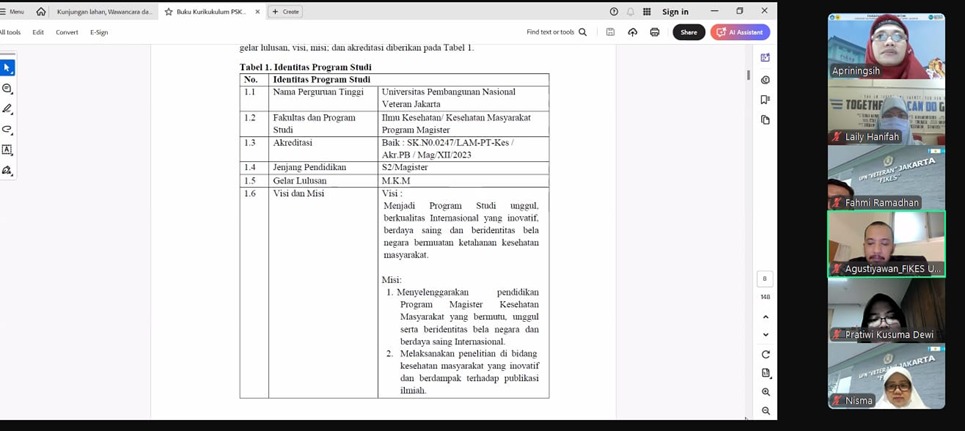Open the Convert menu

tap(67, 32)
